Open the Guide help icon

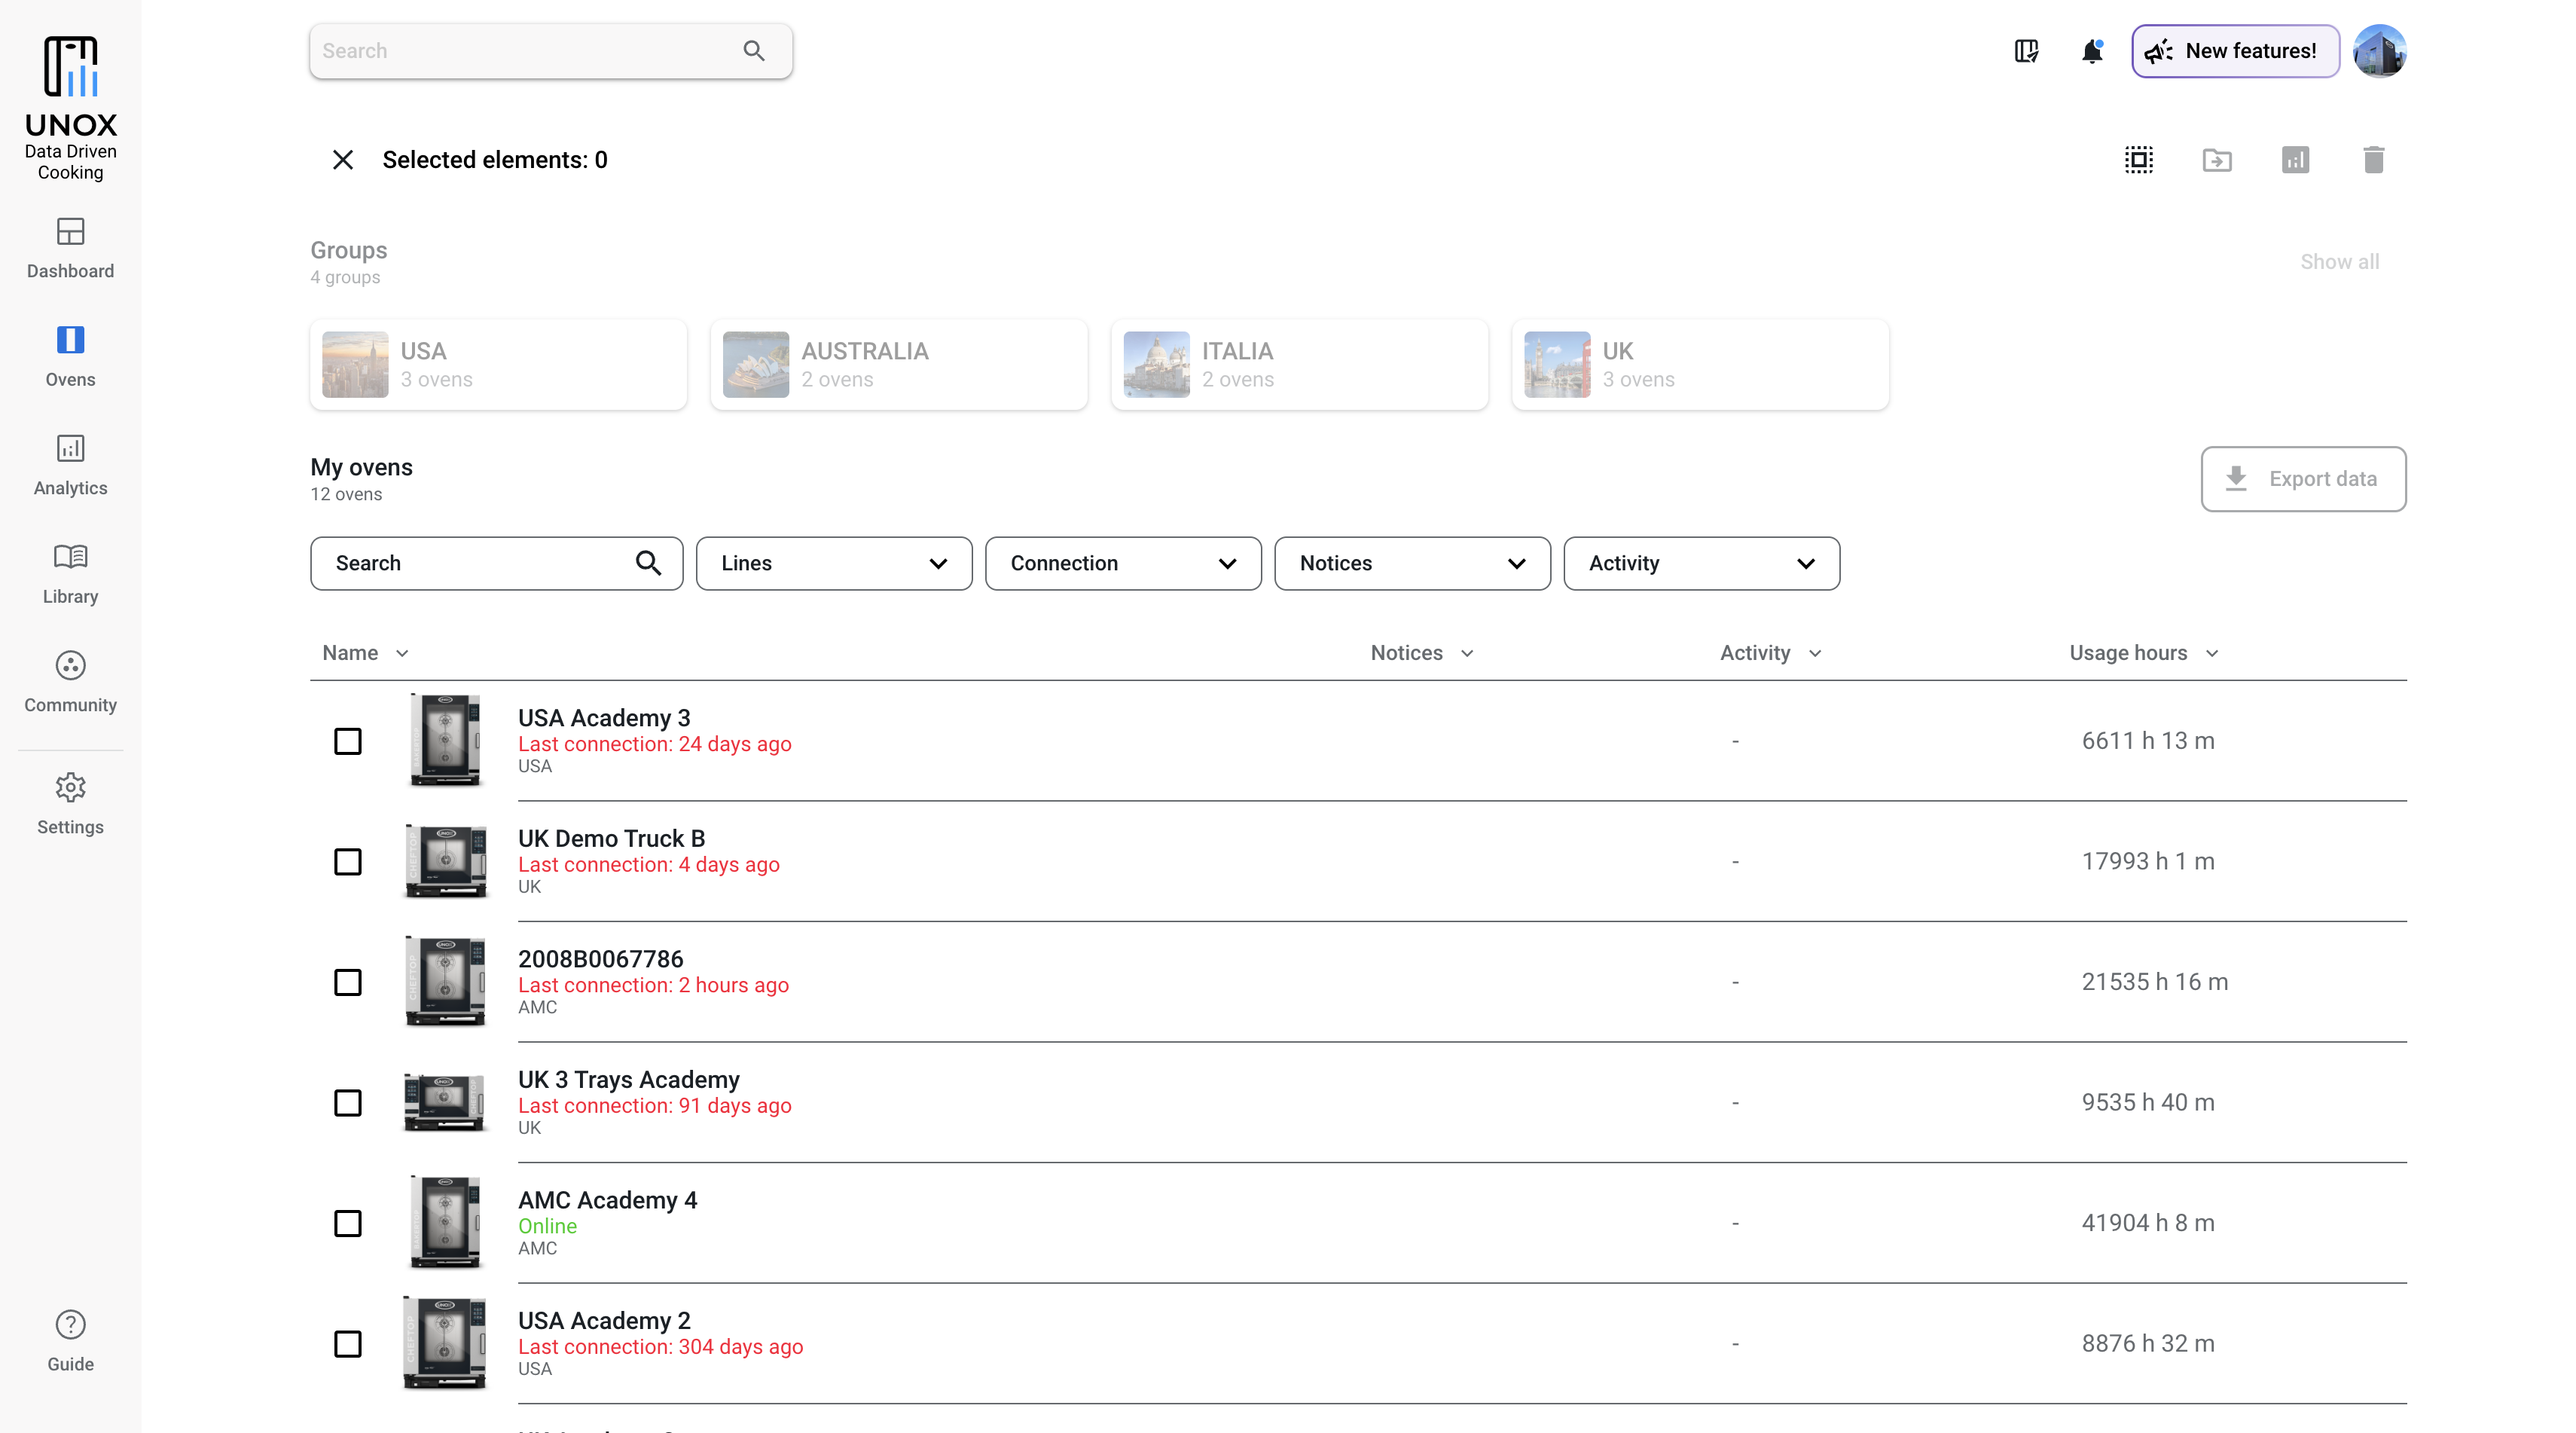coord(70,1340)
